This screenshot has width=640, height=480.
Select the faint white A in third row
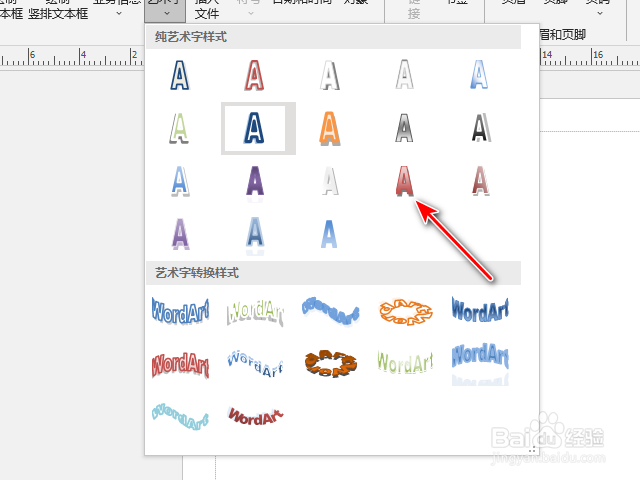click(330, 181)
